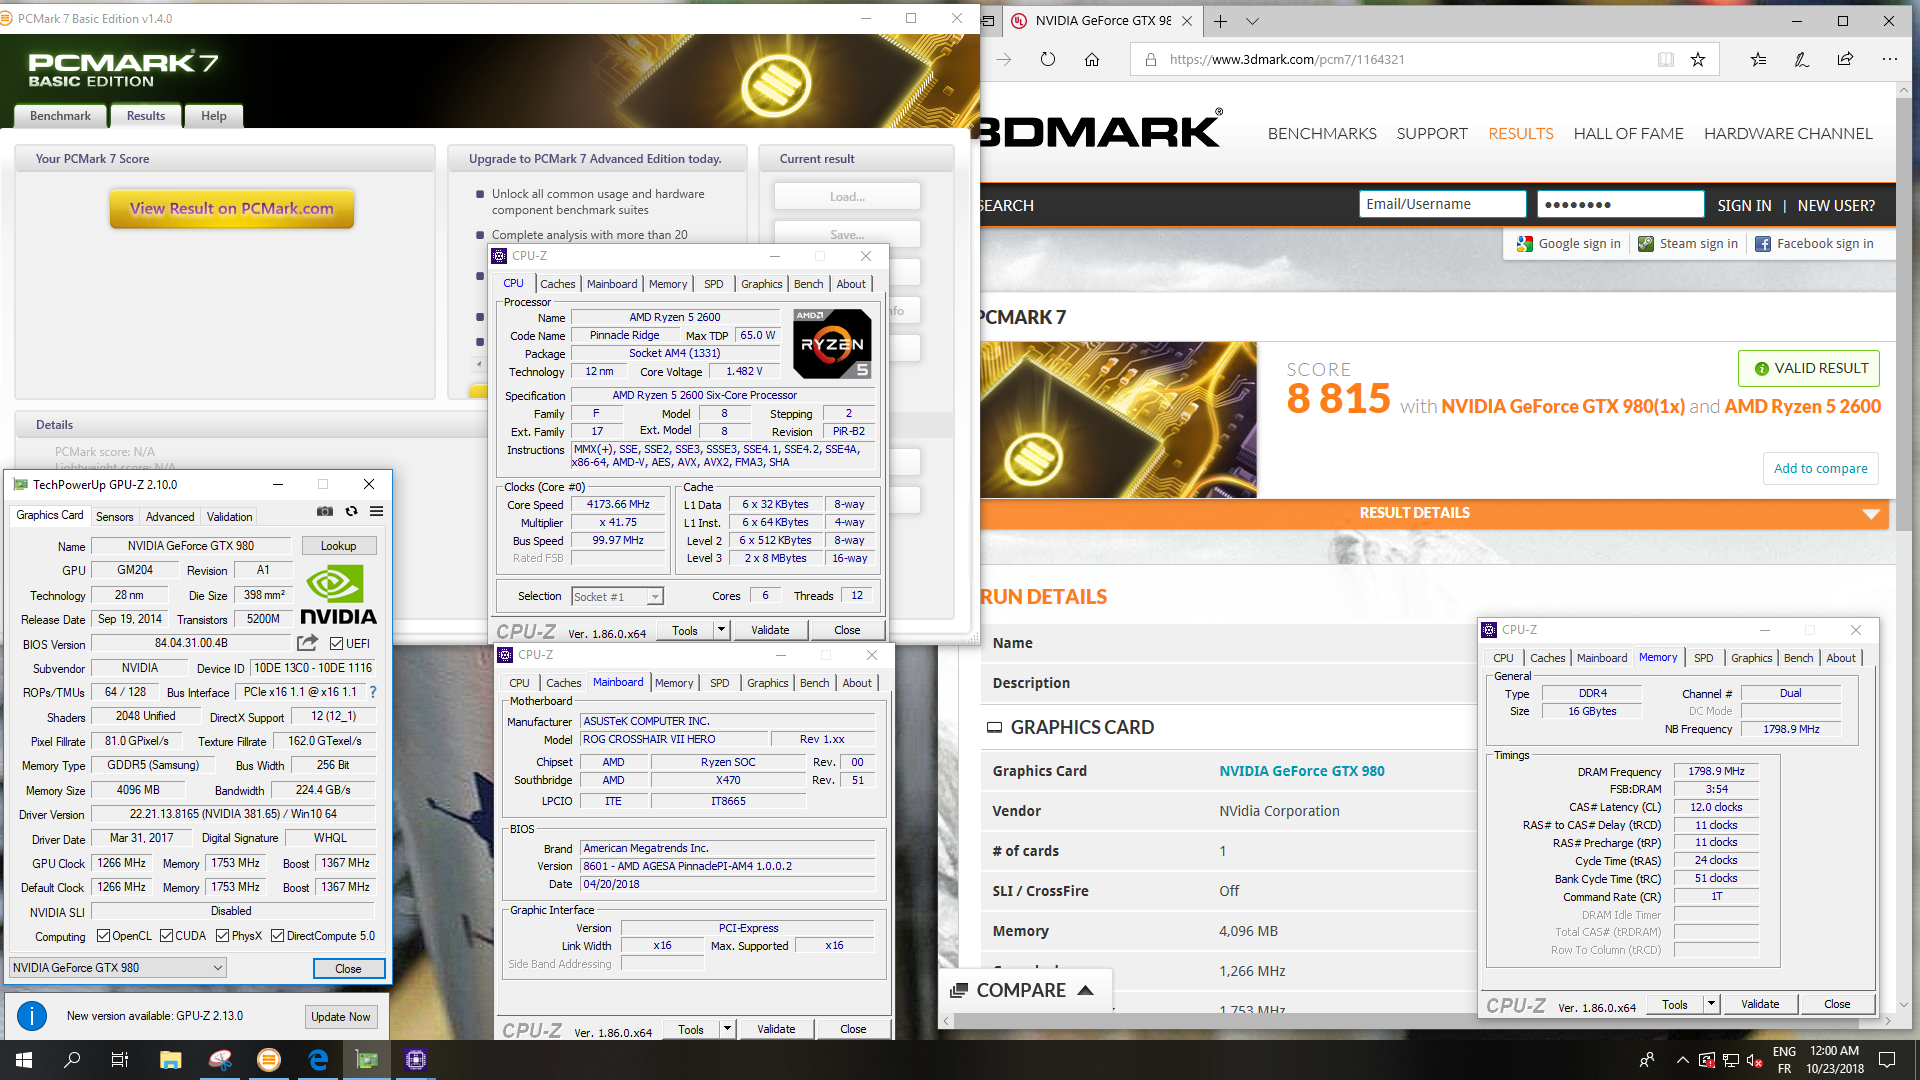Viewport: 1920px width, 1080px height.
Task: Click the blue info icon in update notice
Action: pyautogui.click(x=32, y=1016)
